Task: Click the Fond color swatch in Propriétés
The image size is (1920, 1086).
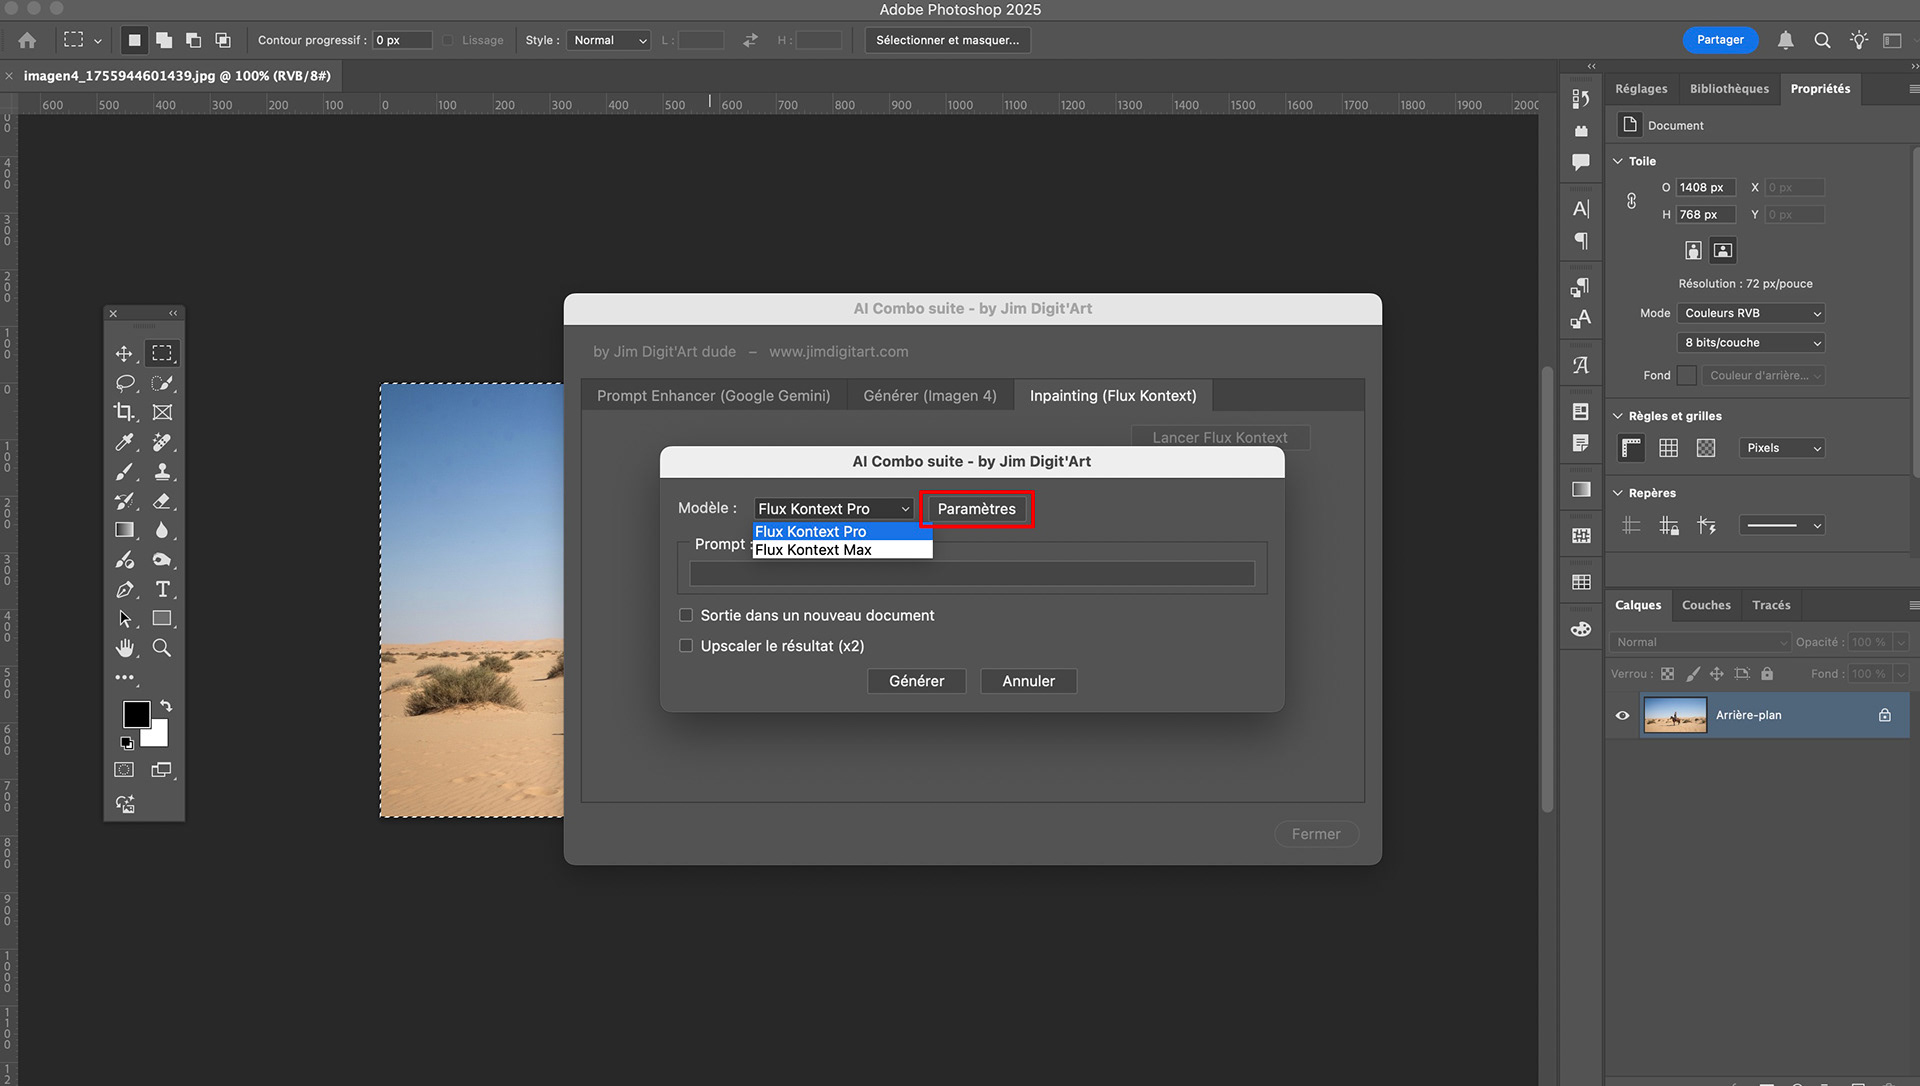Action: pos(1687,375)
